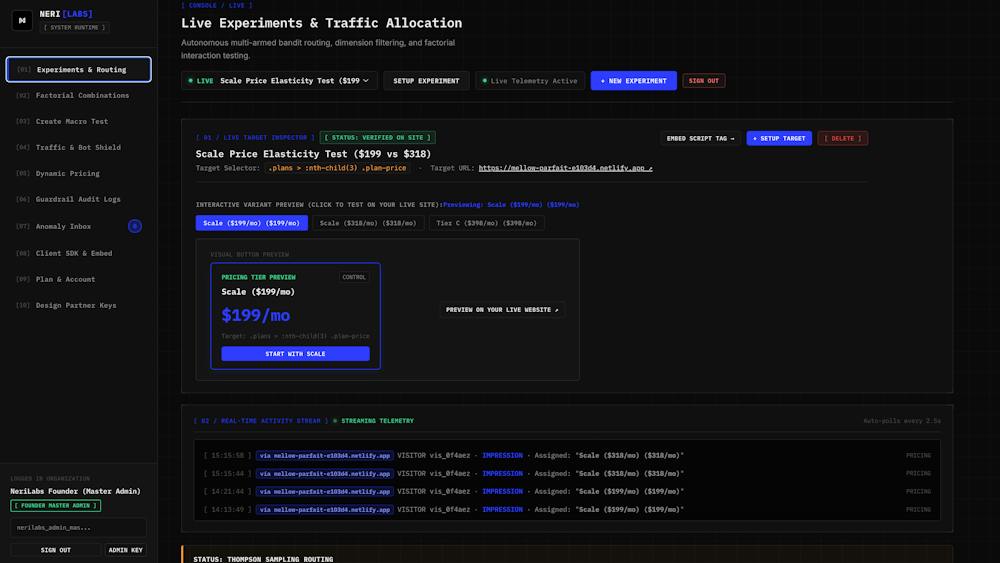Click the Founder Master Admin badge
Image resolution: width=1000 pixels, height=563 pixels.
(x=55, y=506)
